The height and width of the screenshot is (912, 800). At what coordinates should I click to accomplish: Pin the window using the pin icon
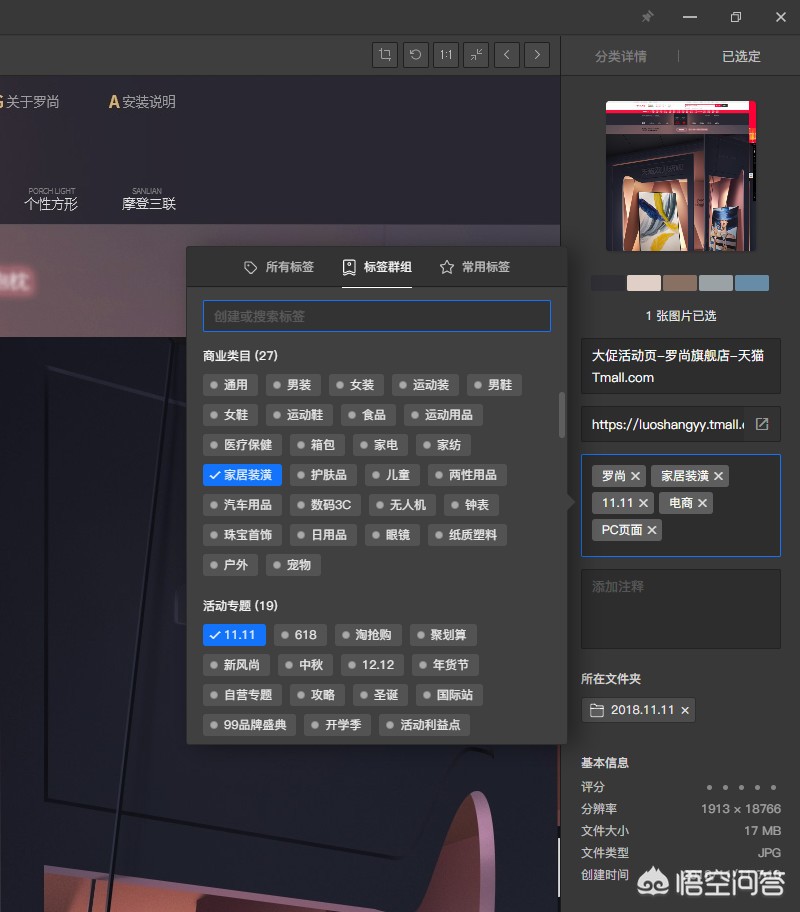[x=647, y=16]
